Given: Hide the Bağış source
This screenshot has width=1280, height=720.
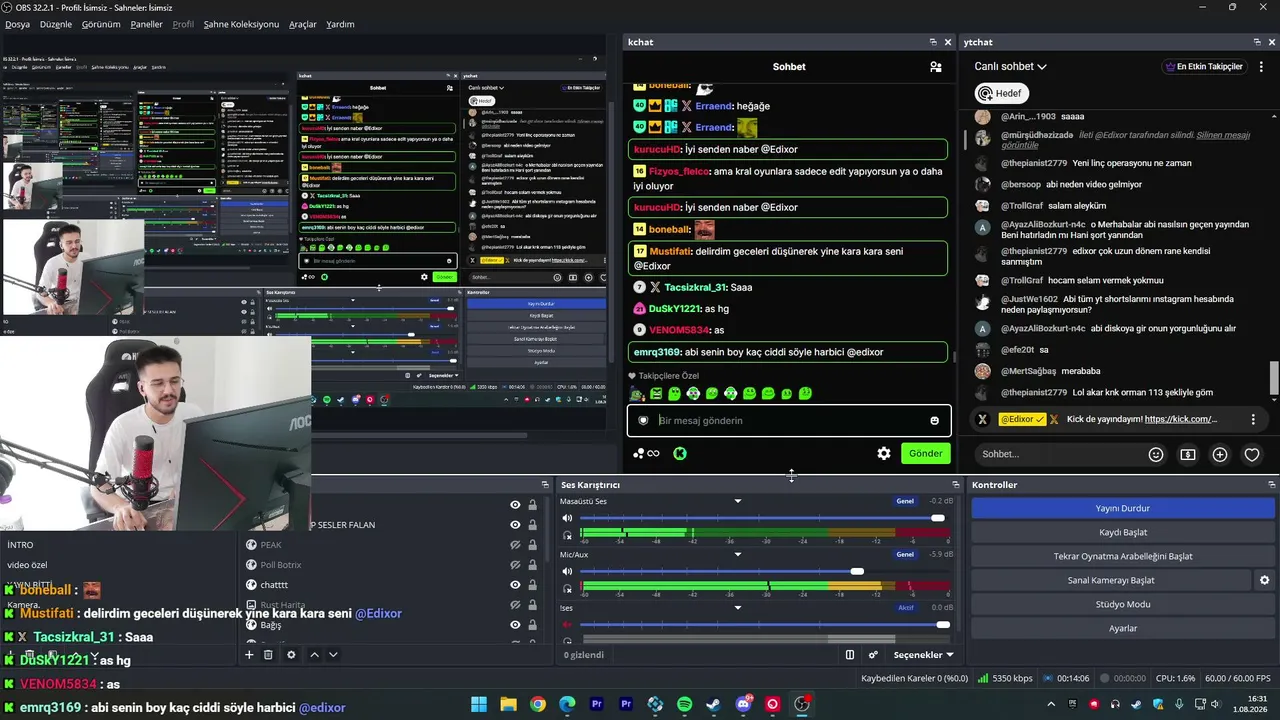Looking at the screenshot, I should point(515,625).
